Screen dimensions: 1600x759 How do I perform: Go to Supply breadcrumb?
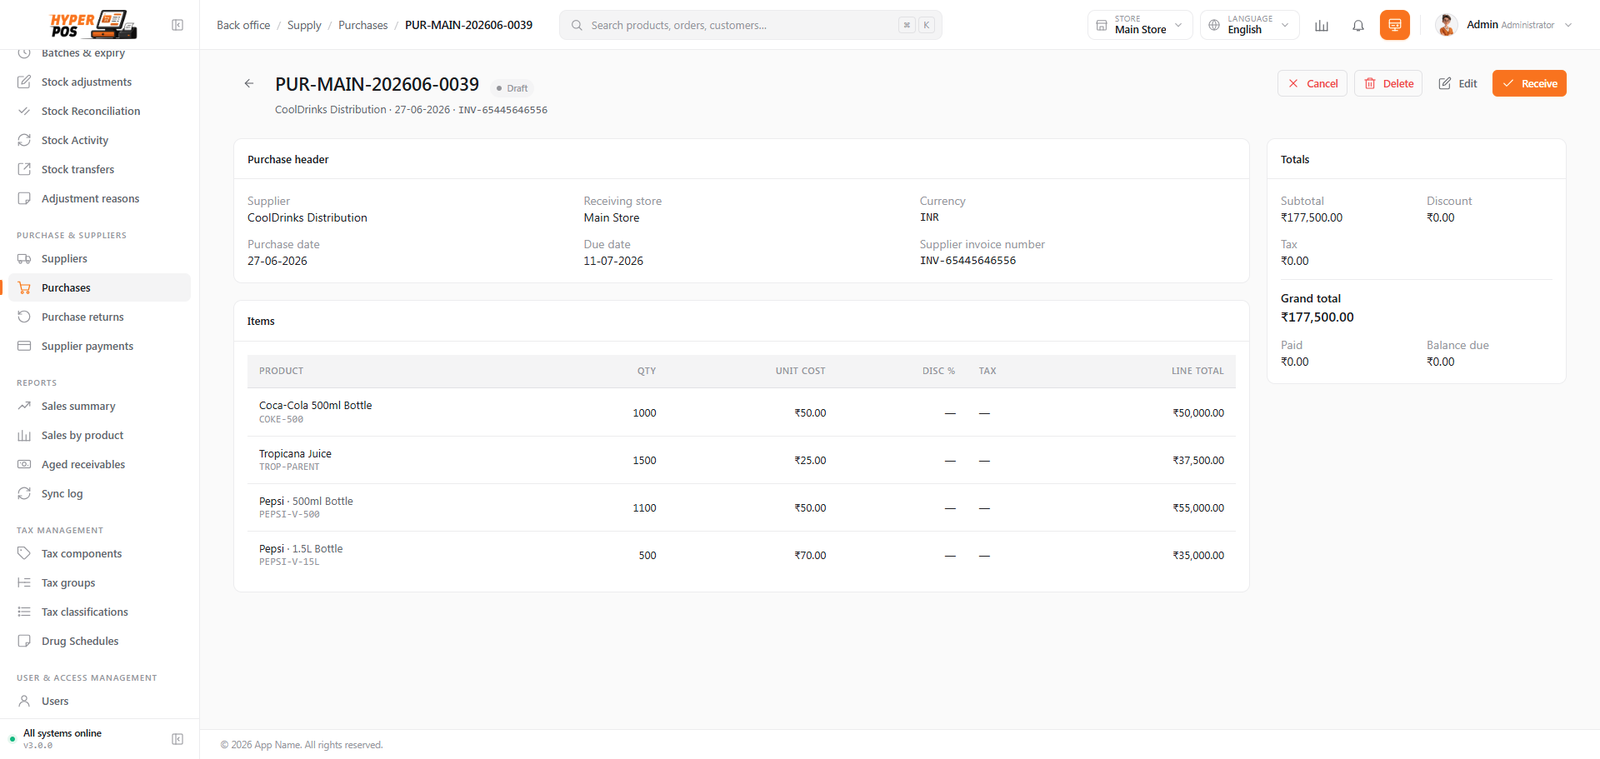click(x=304, y=25)
